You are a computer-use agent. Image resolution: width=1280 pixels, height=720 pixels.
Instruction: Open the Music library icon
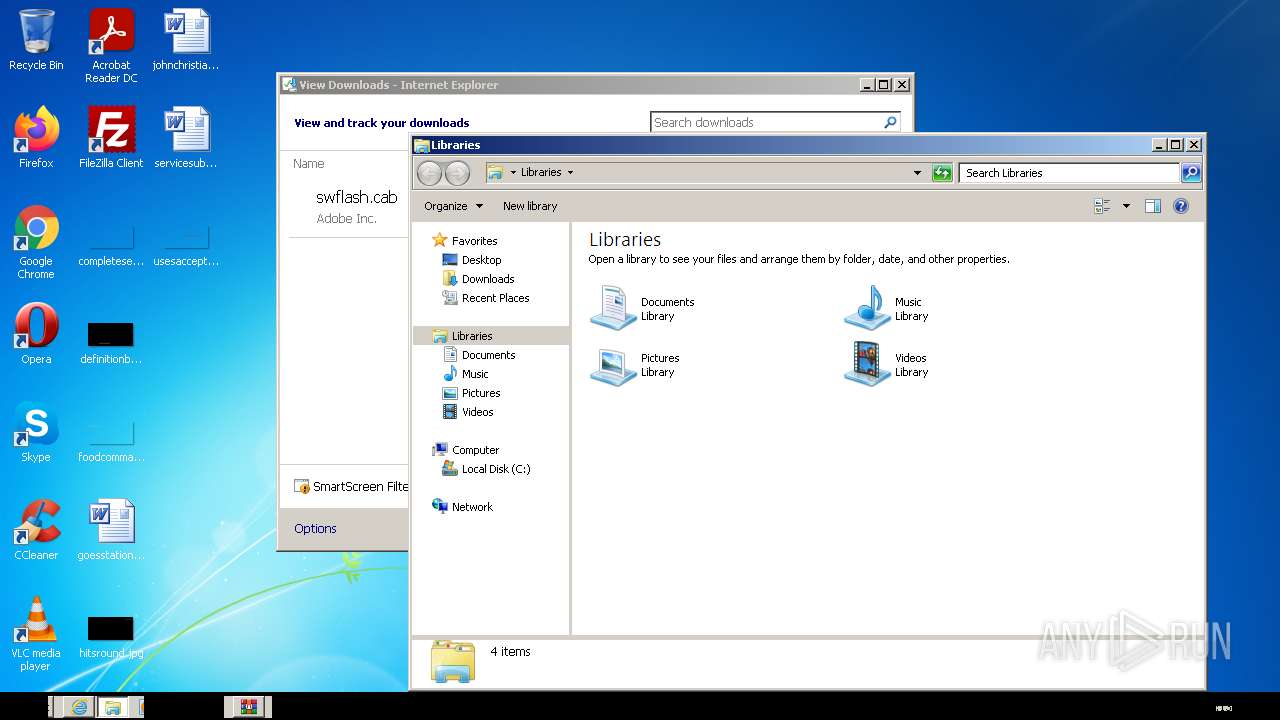(887, 308)
